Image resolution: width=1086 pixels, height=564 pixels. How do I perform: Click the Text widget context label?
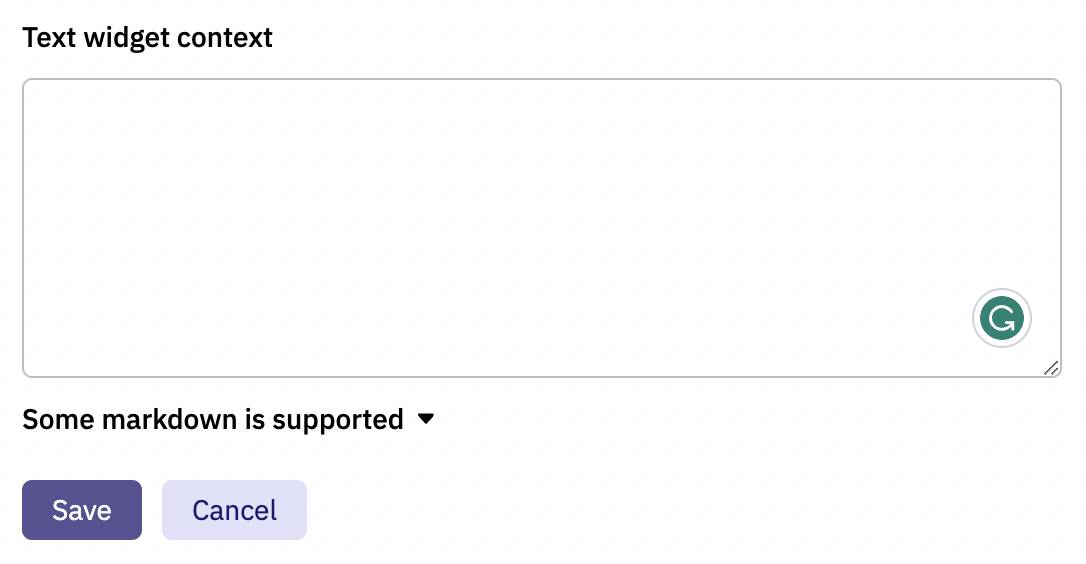pyautogui.click(x=148, y=37)
